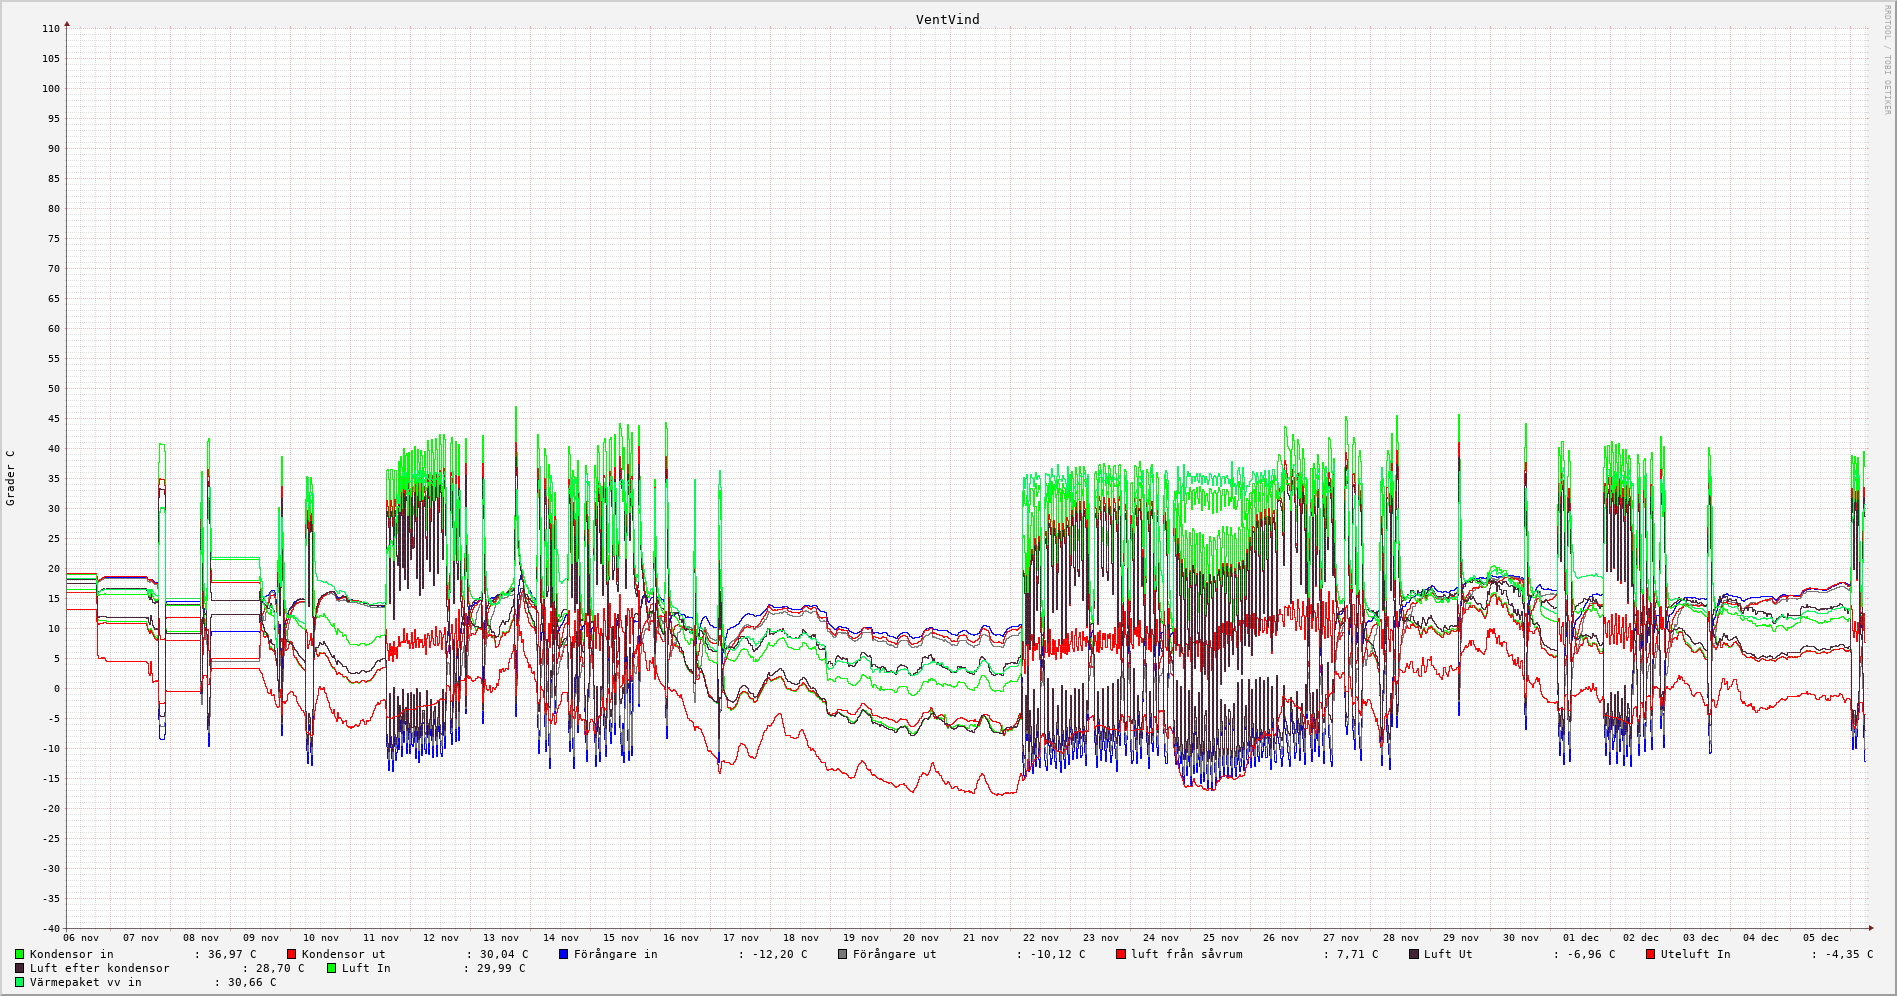Click the red Kondensor ut legend swatch

click(291, 954)
